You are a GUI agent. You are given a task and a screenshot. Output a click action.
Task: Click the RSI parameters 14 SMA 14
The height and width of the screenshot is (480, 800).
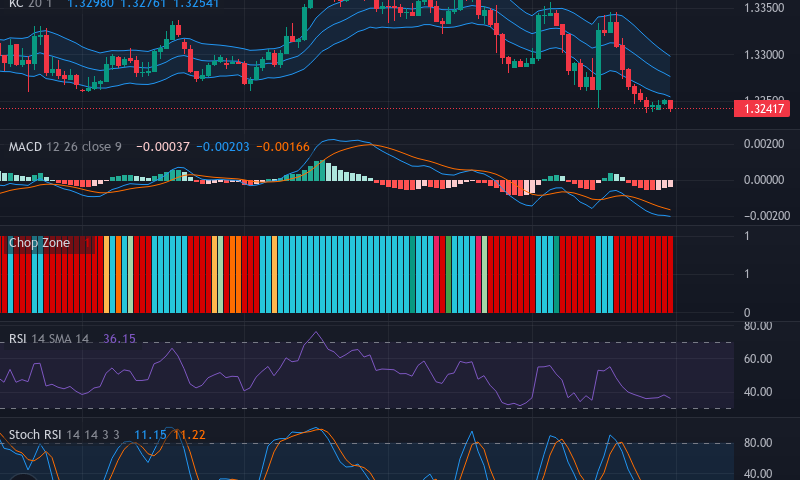(x=60, y=339)
